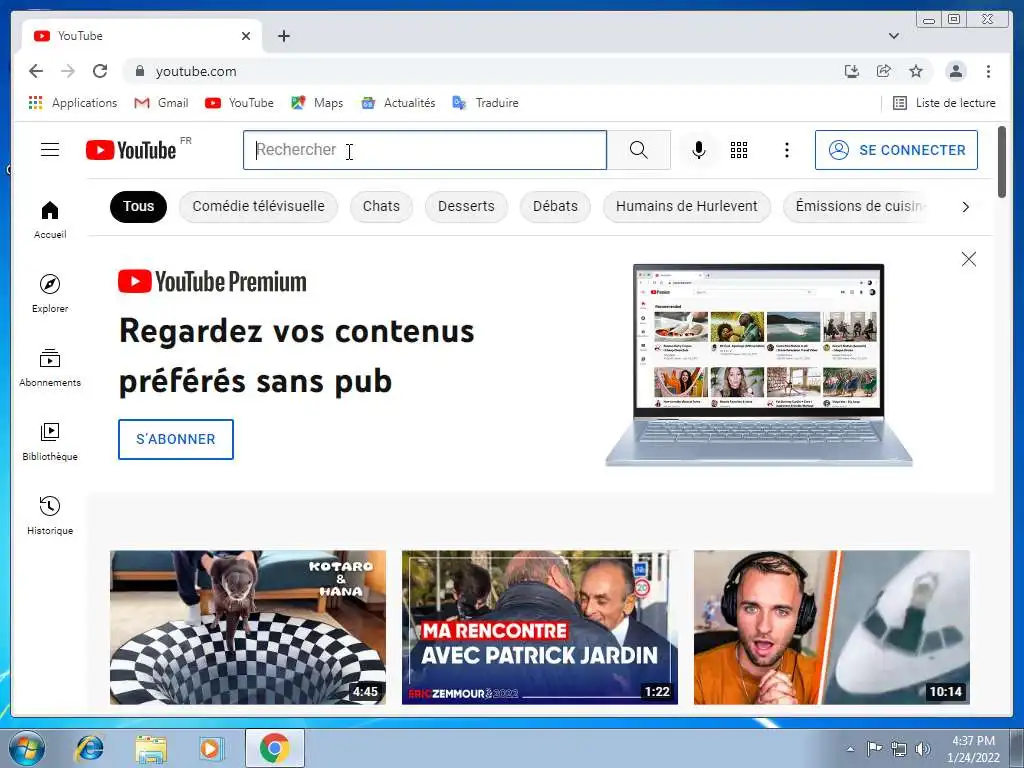The height and width of the screenshot is (768, 1024).
Task: Open the volume speaker tray icon
Action: coord(923,749)
